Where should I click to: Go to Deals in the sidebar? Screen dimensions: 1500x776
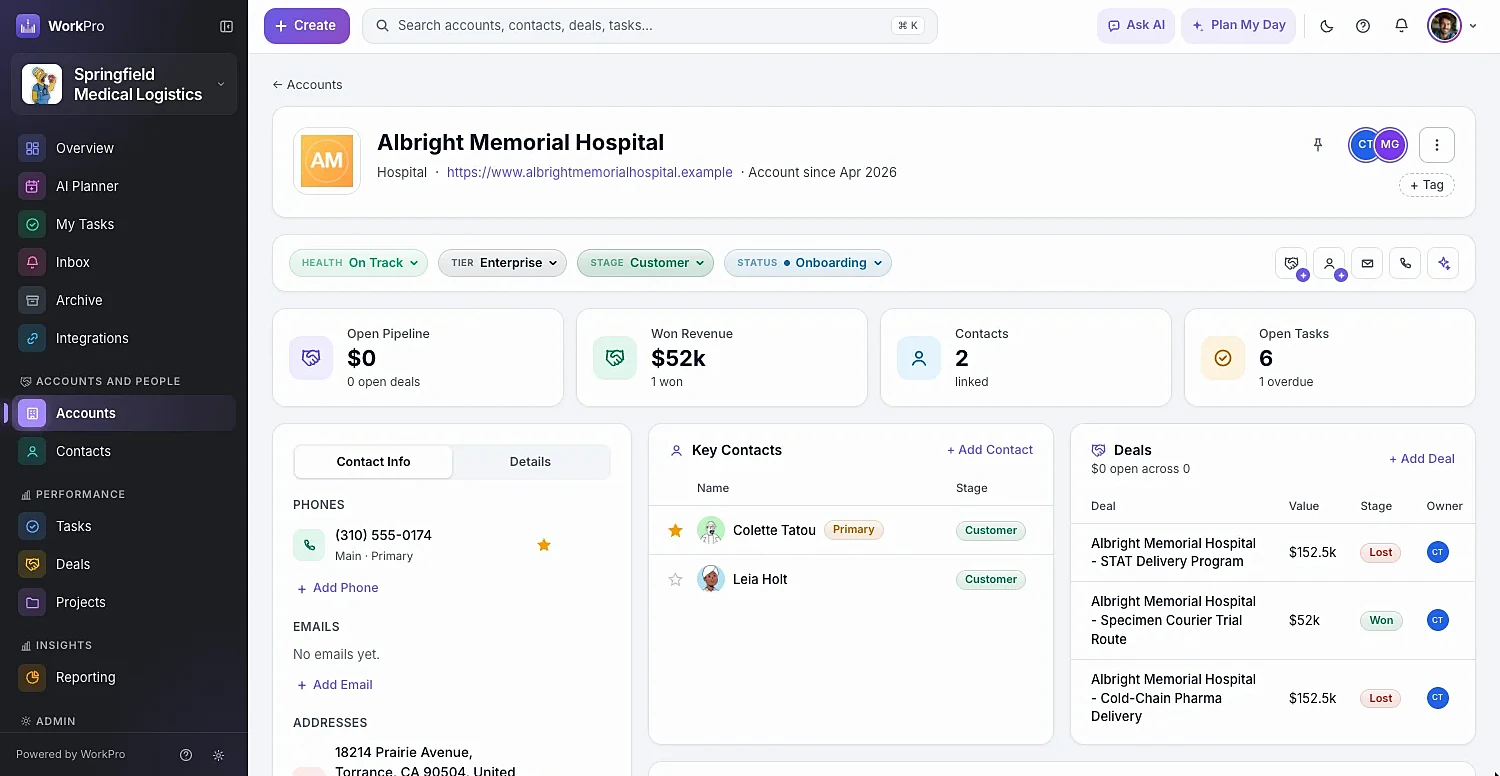124,564
